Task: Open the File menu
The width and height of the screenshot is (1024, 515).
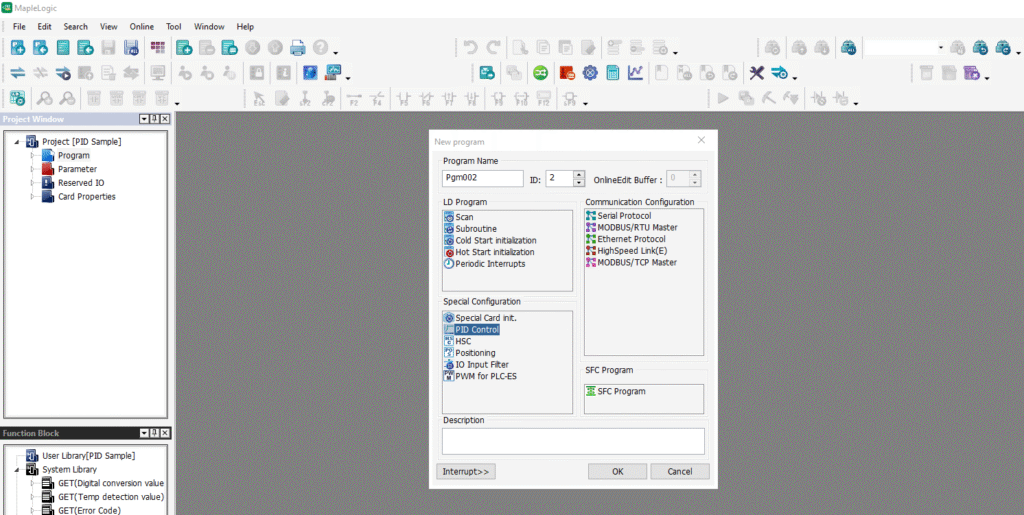Action: 19,27
